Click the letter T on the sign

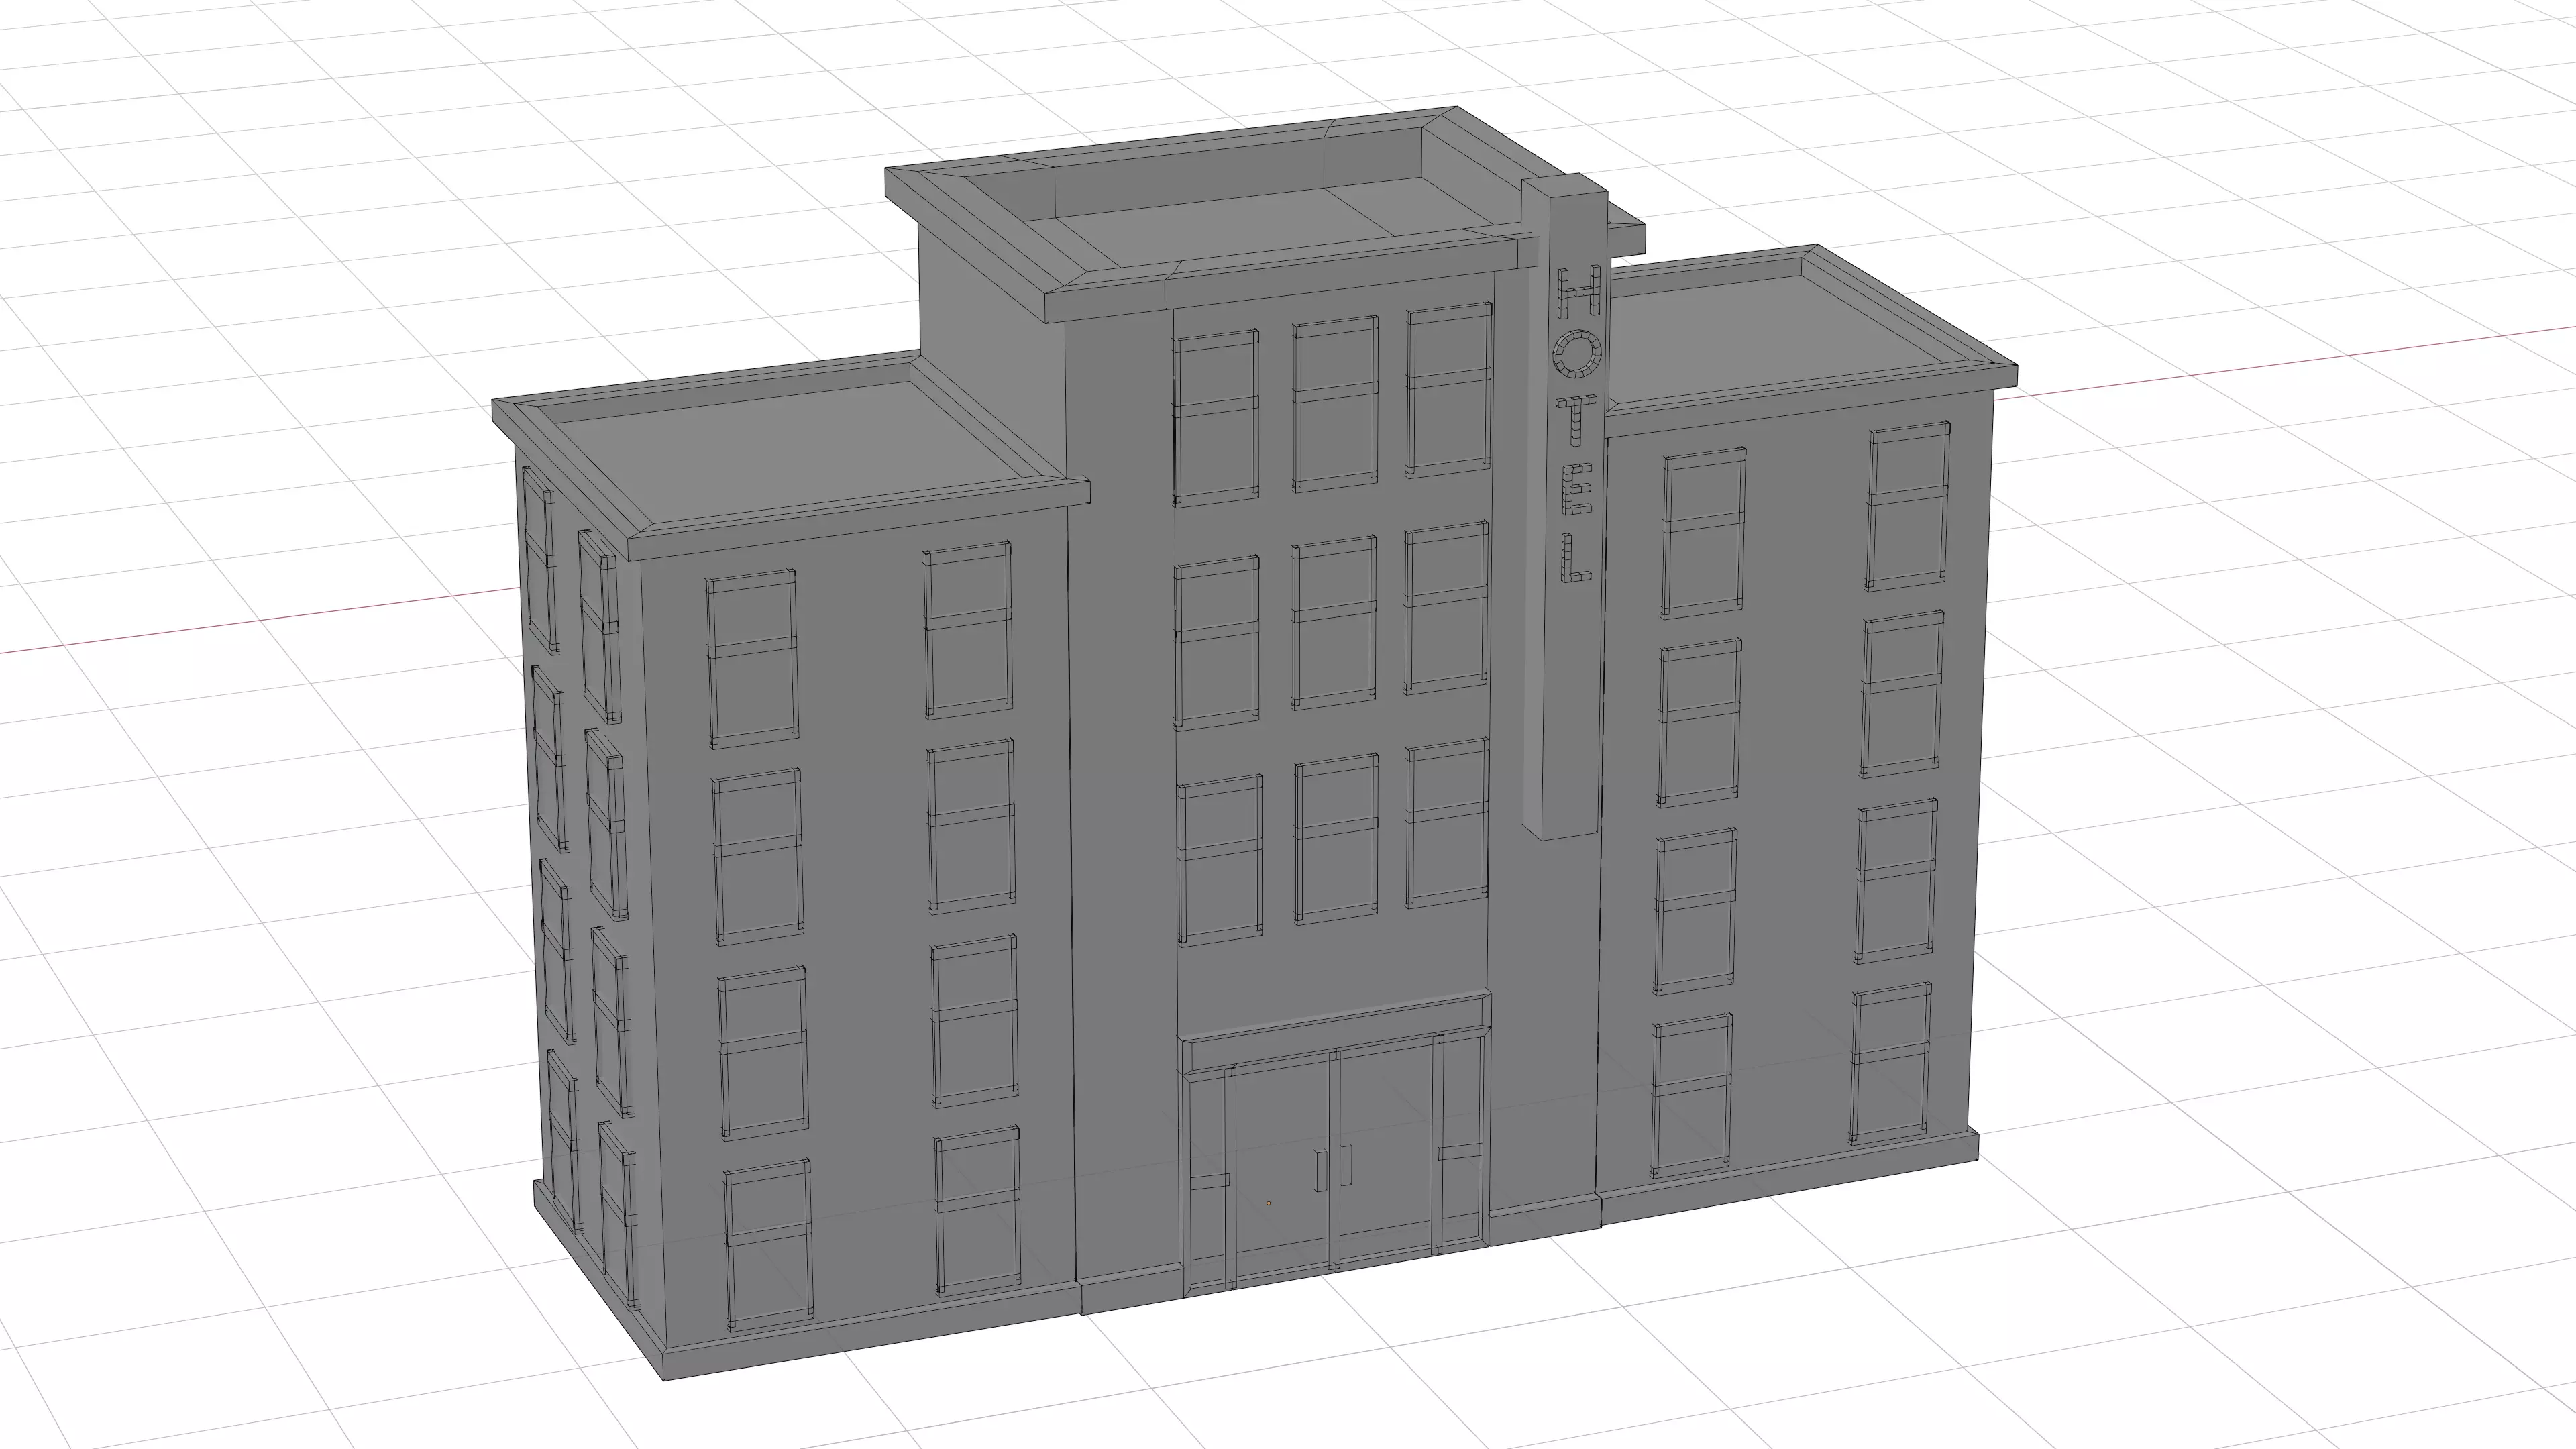[x=1577, y=420]
